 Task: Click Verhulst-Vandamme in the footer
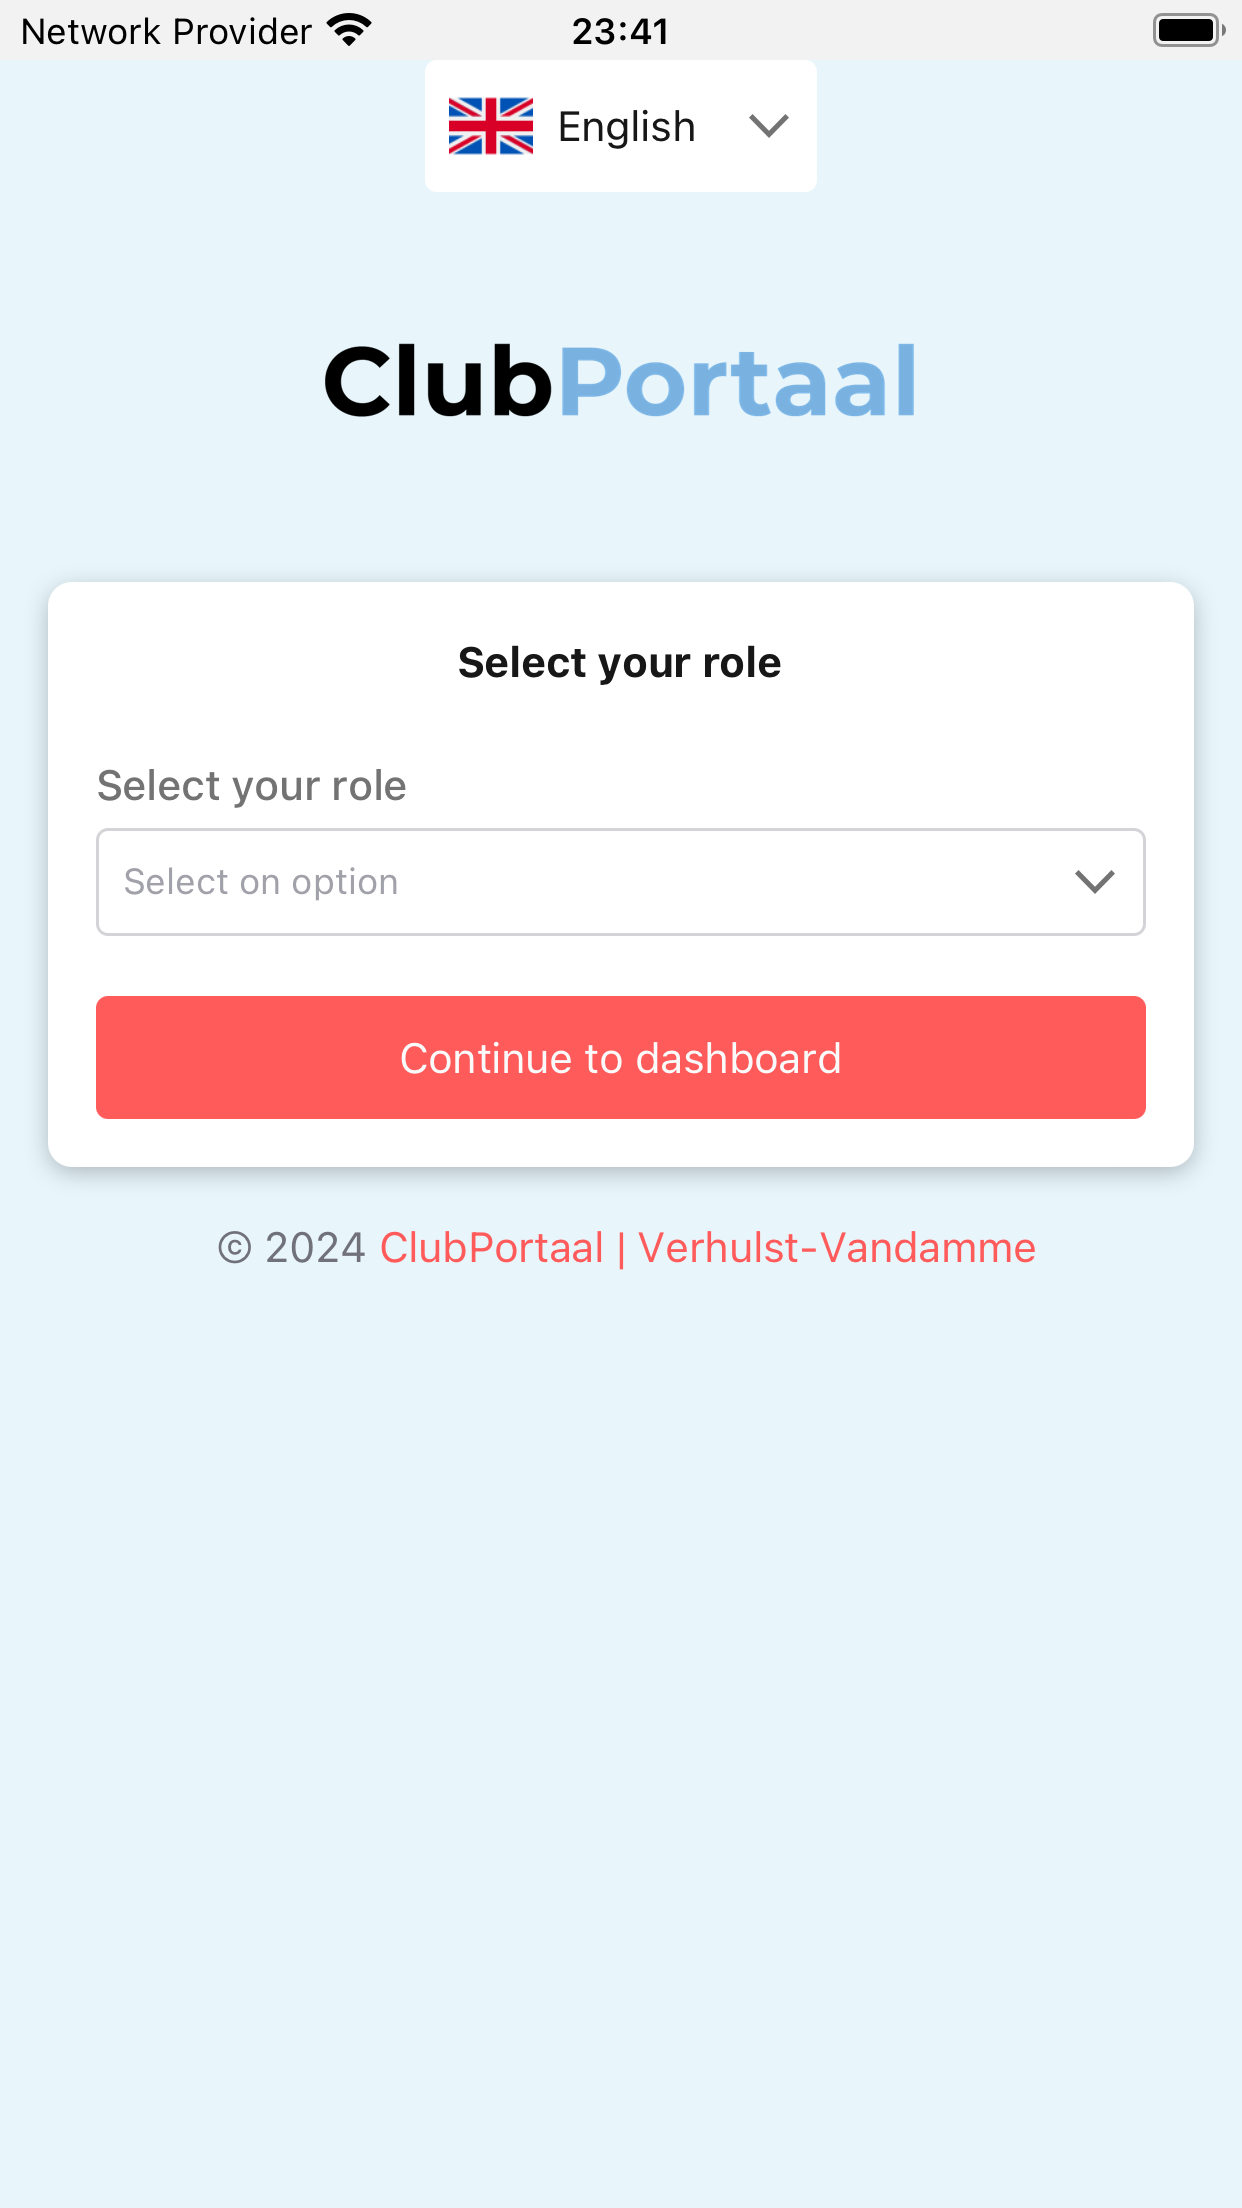[837, 1248]
